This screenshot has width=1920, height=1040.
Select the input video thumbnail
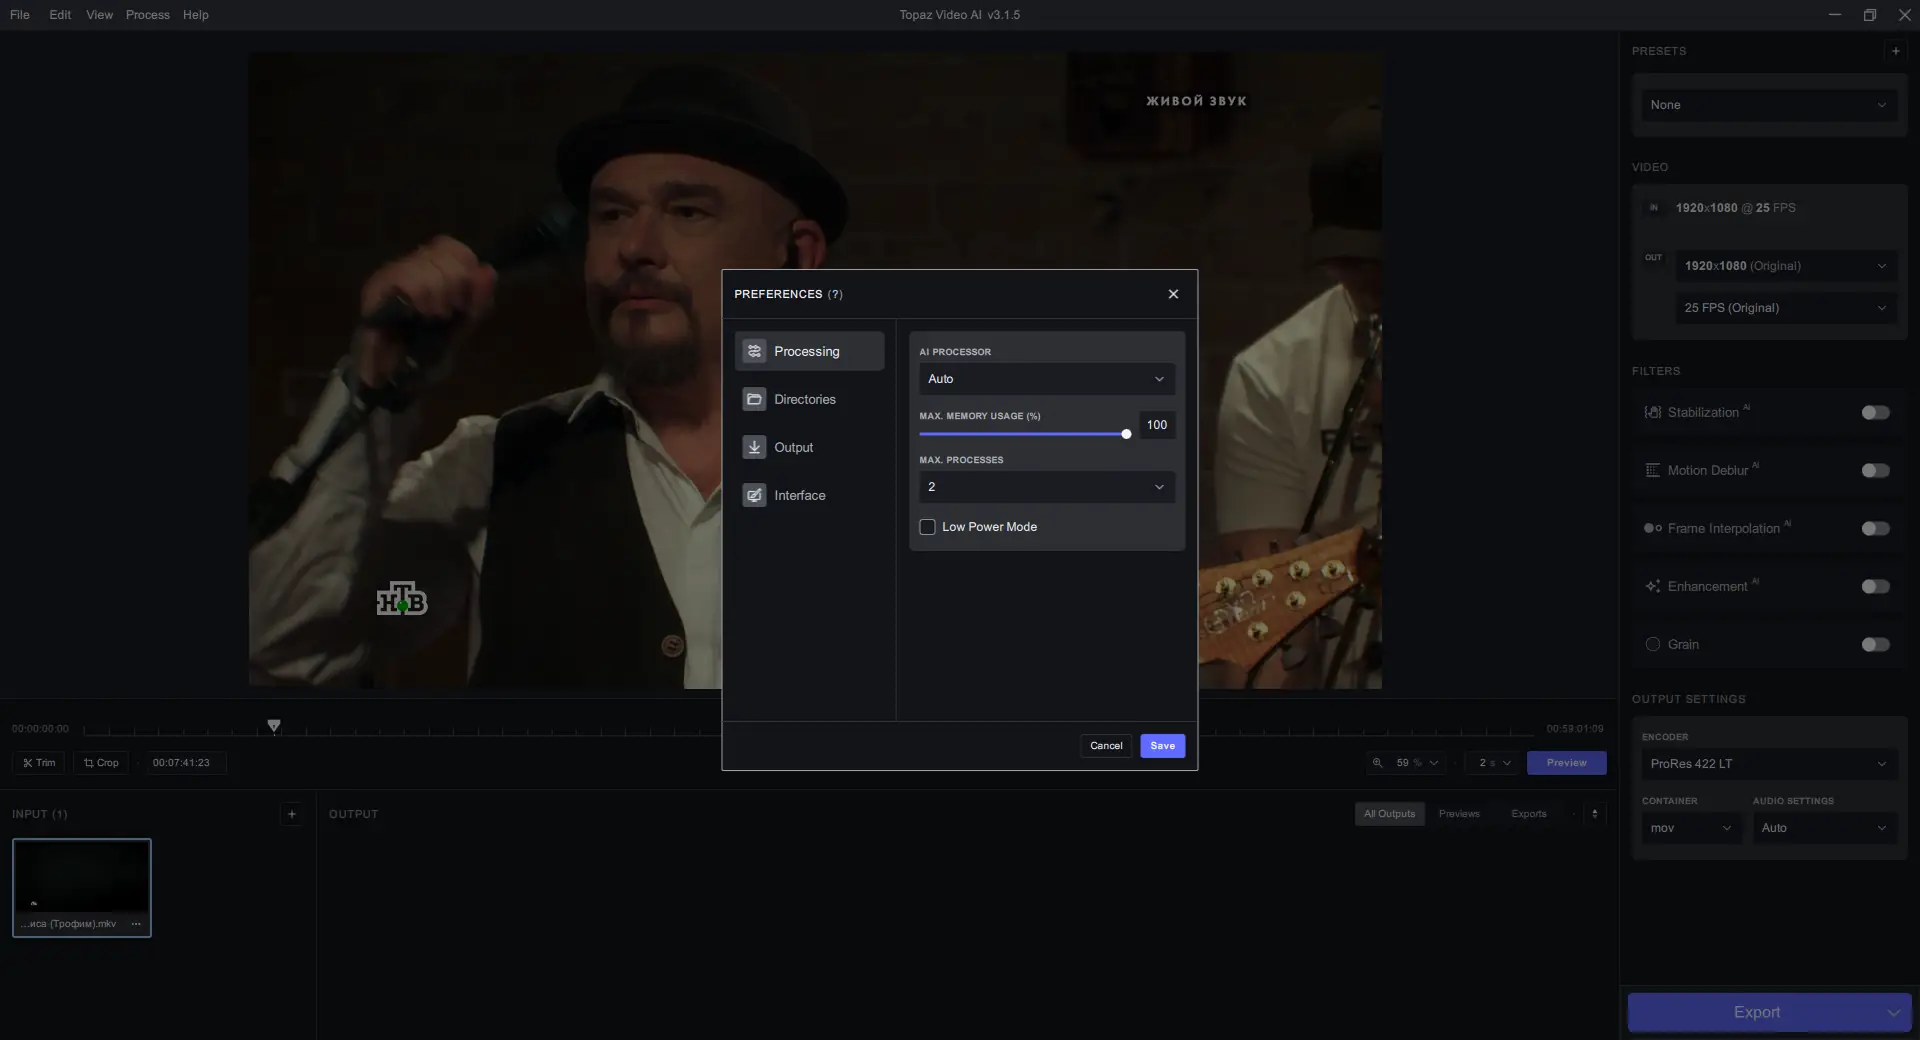82,888
